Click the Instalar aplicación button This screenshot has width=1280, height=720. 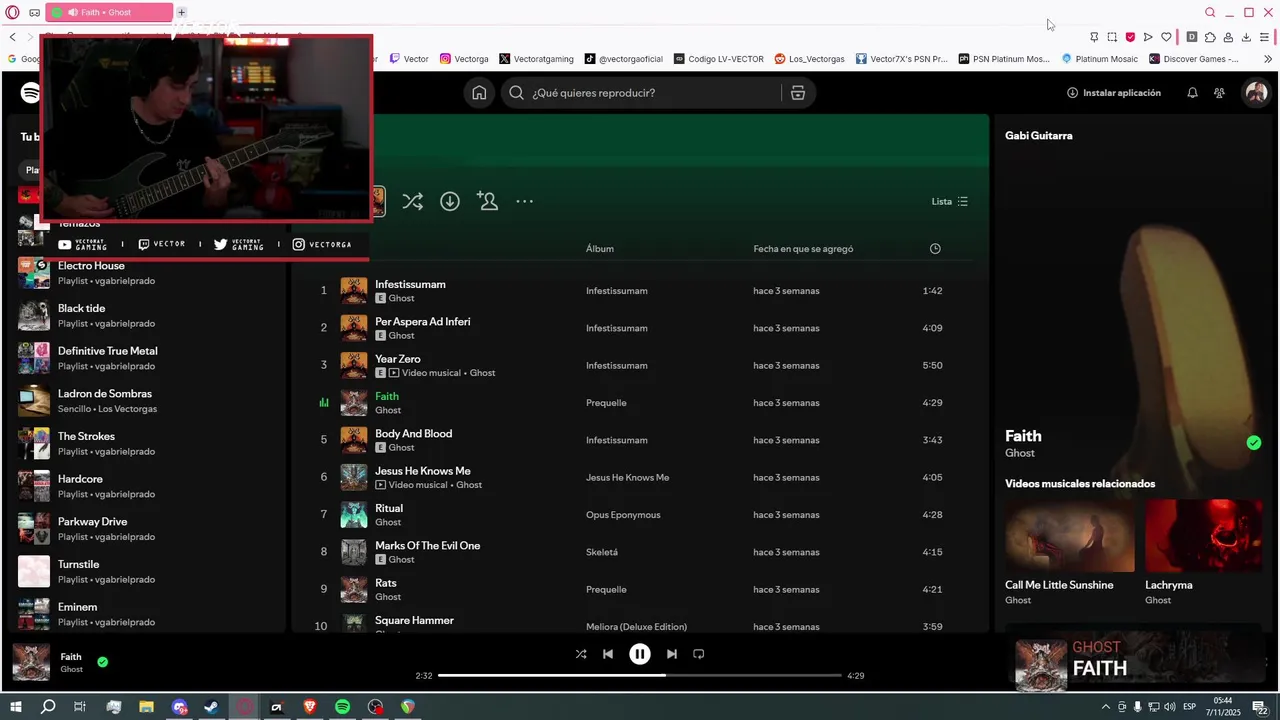(x=1114, y=93)
